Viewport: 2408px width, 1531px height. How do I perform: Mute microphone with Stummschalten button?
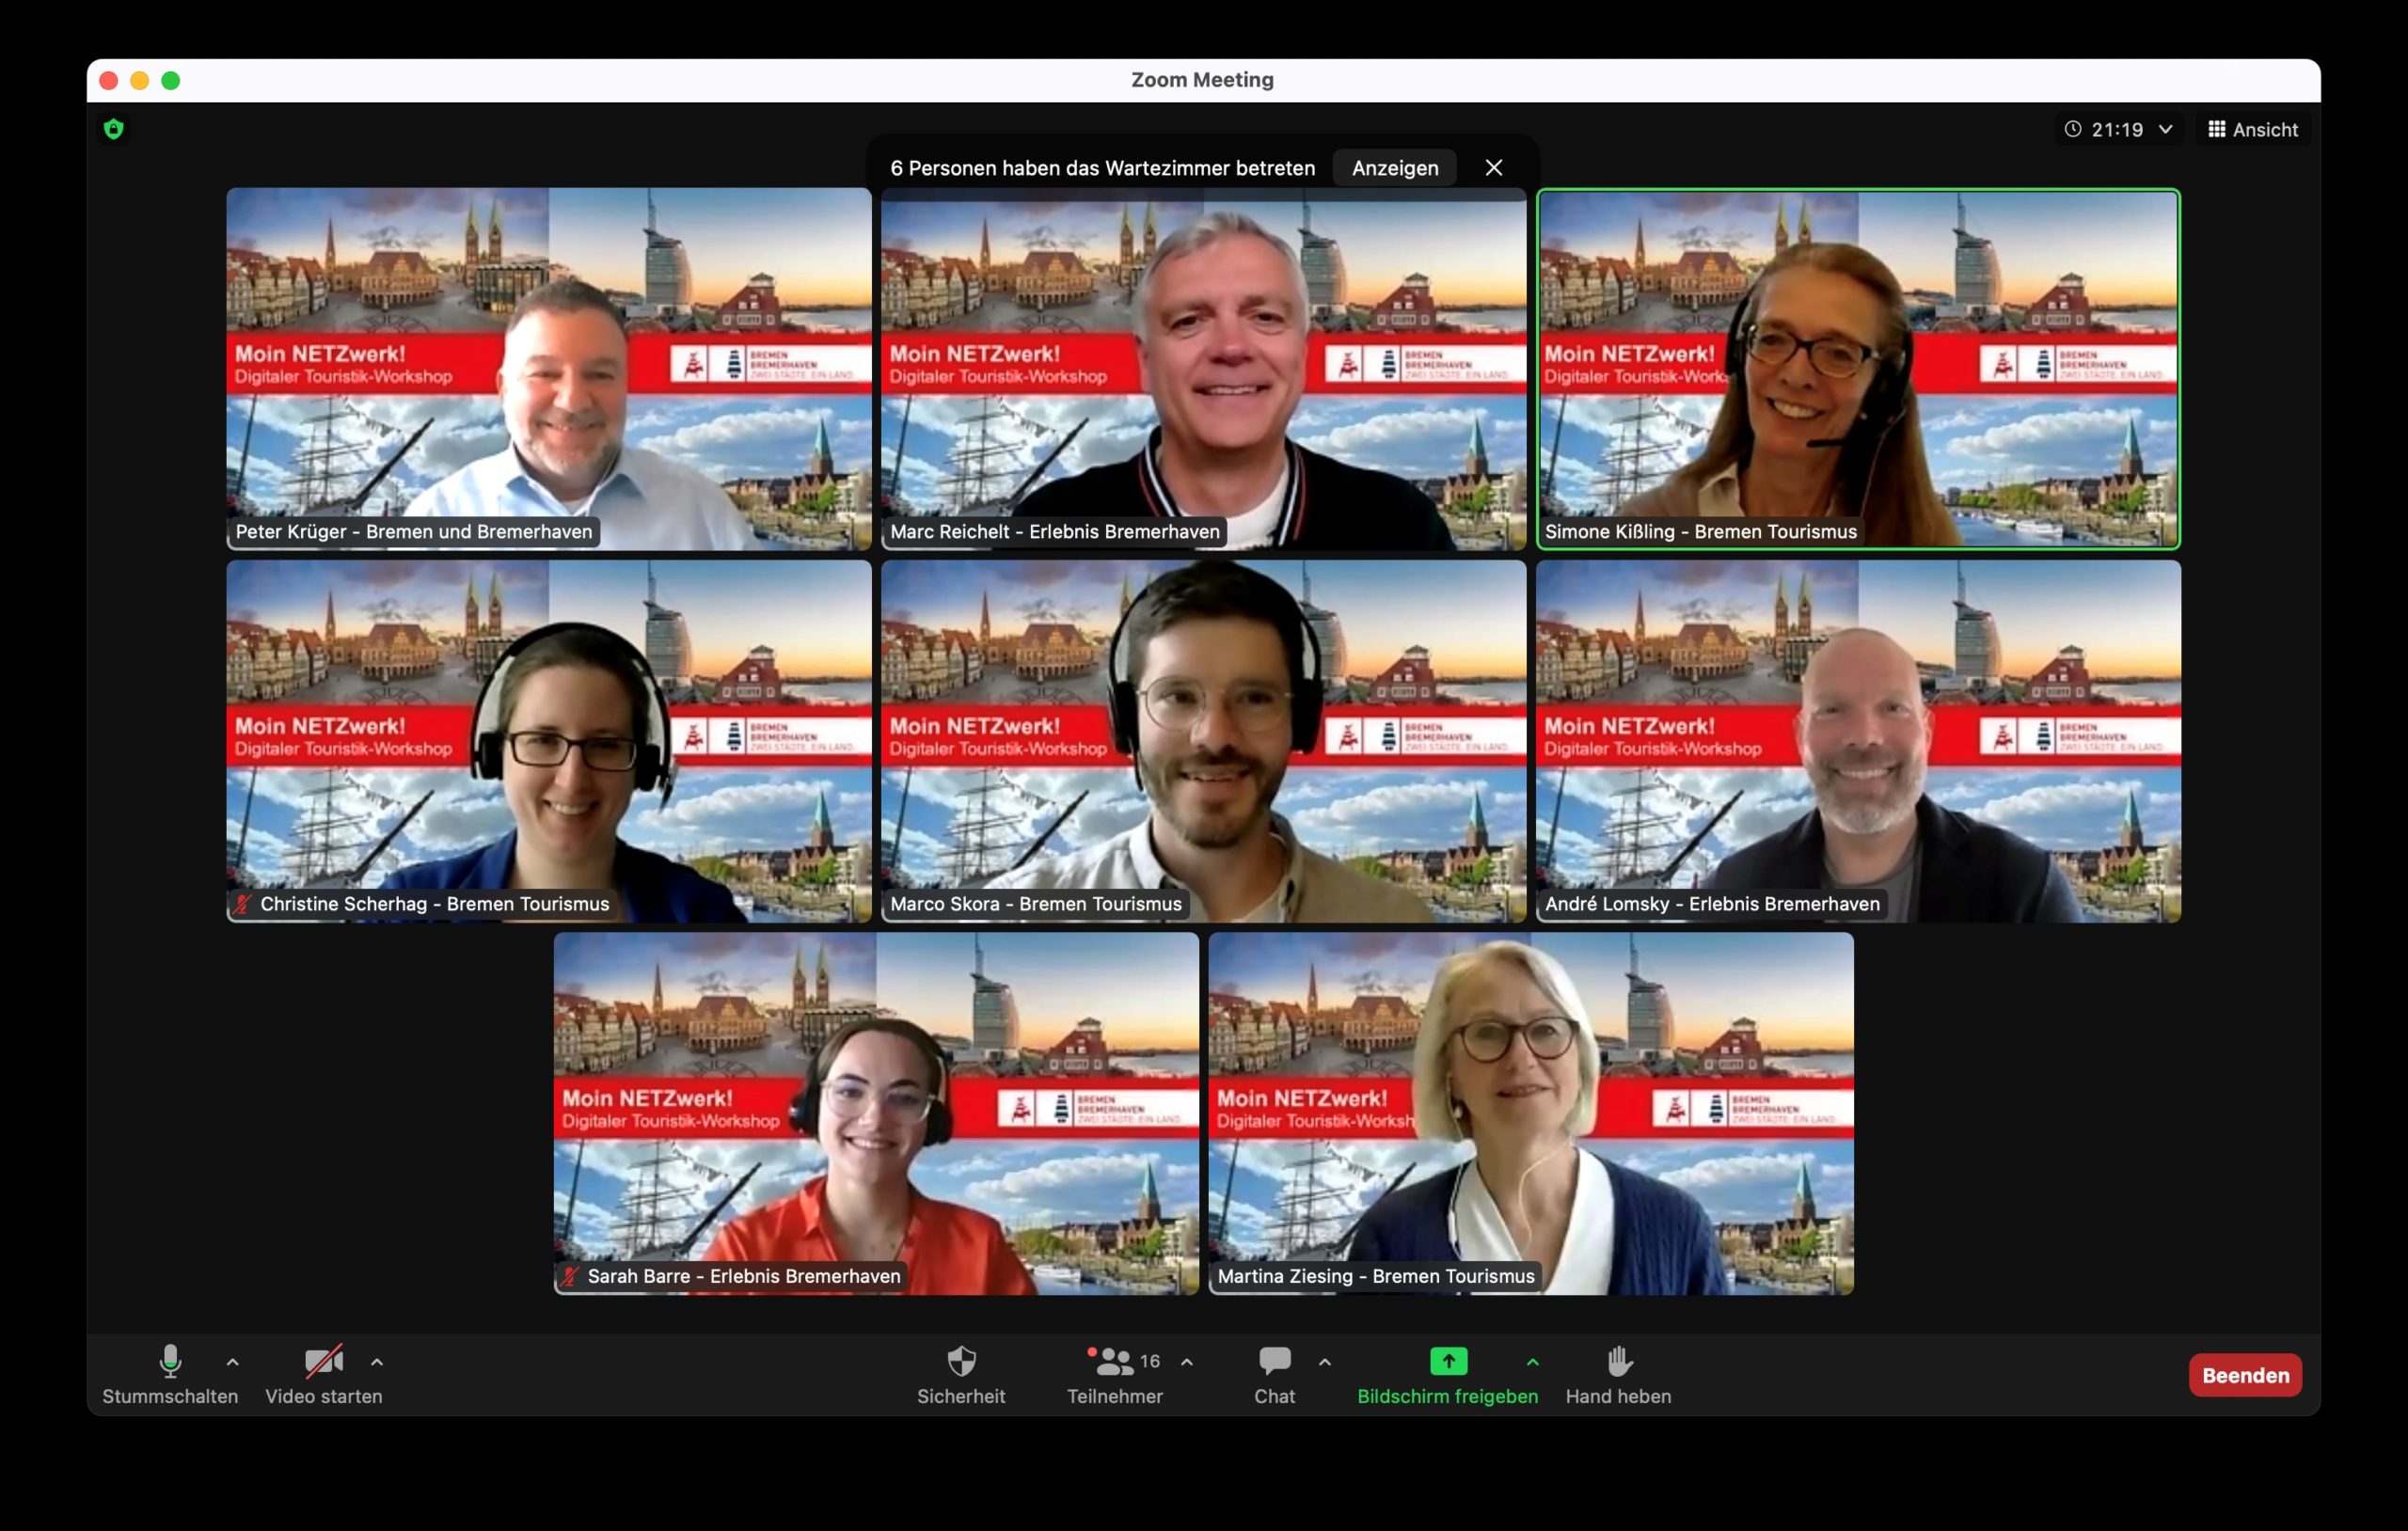[170, 1375]
